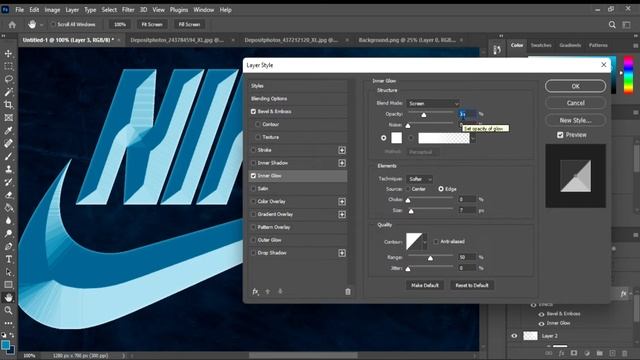Open the Contour picker dropdown arrow

coord(425,242)
